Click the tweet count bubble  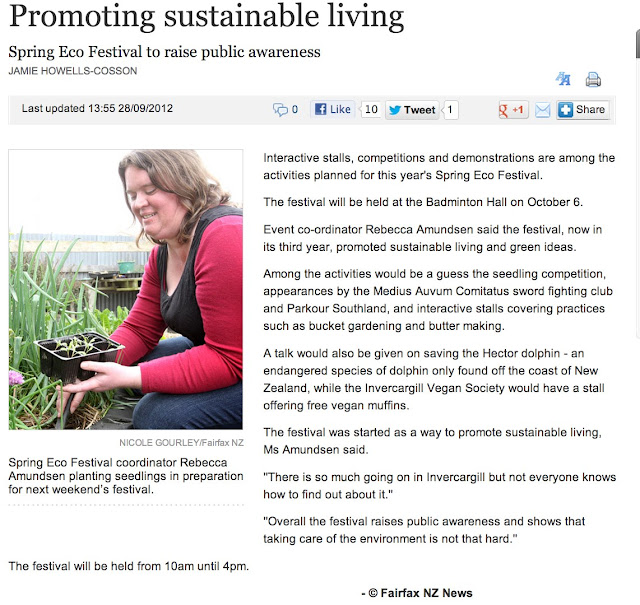(450, 110)
